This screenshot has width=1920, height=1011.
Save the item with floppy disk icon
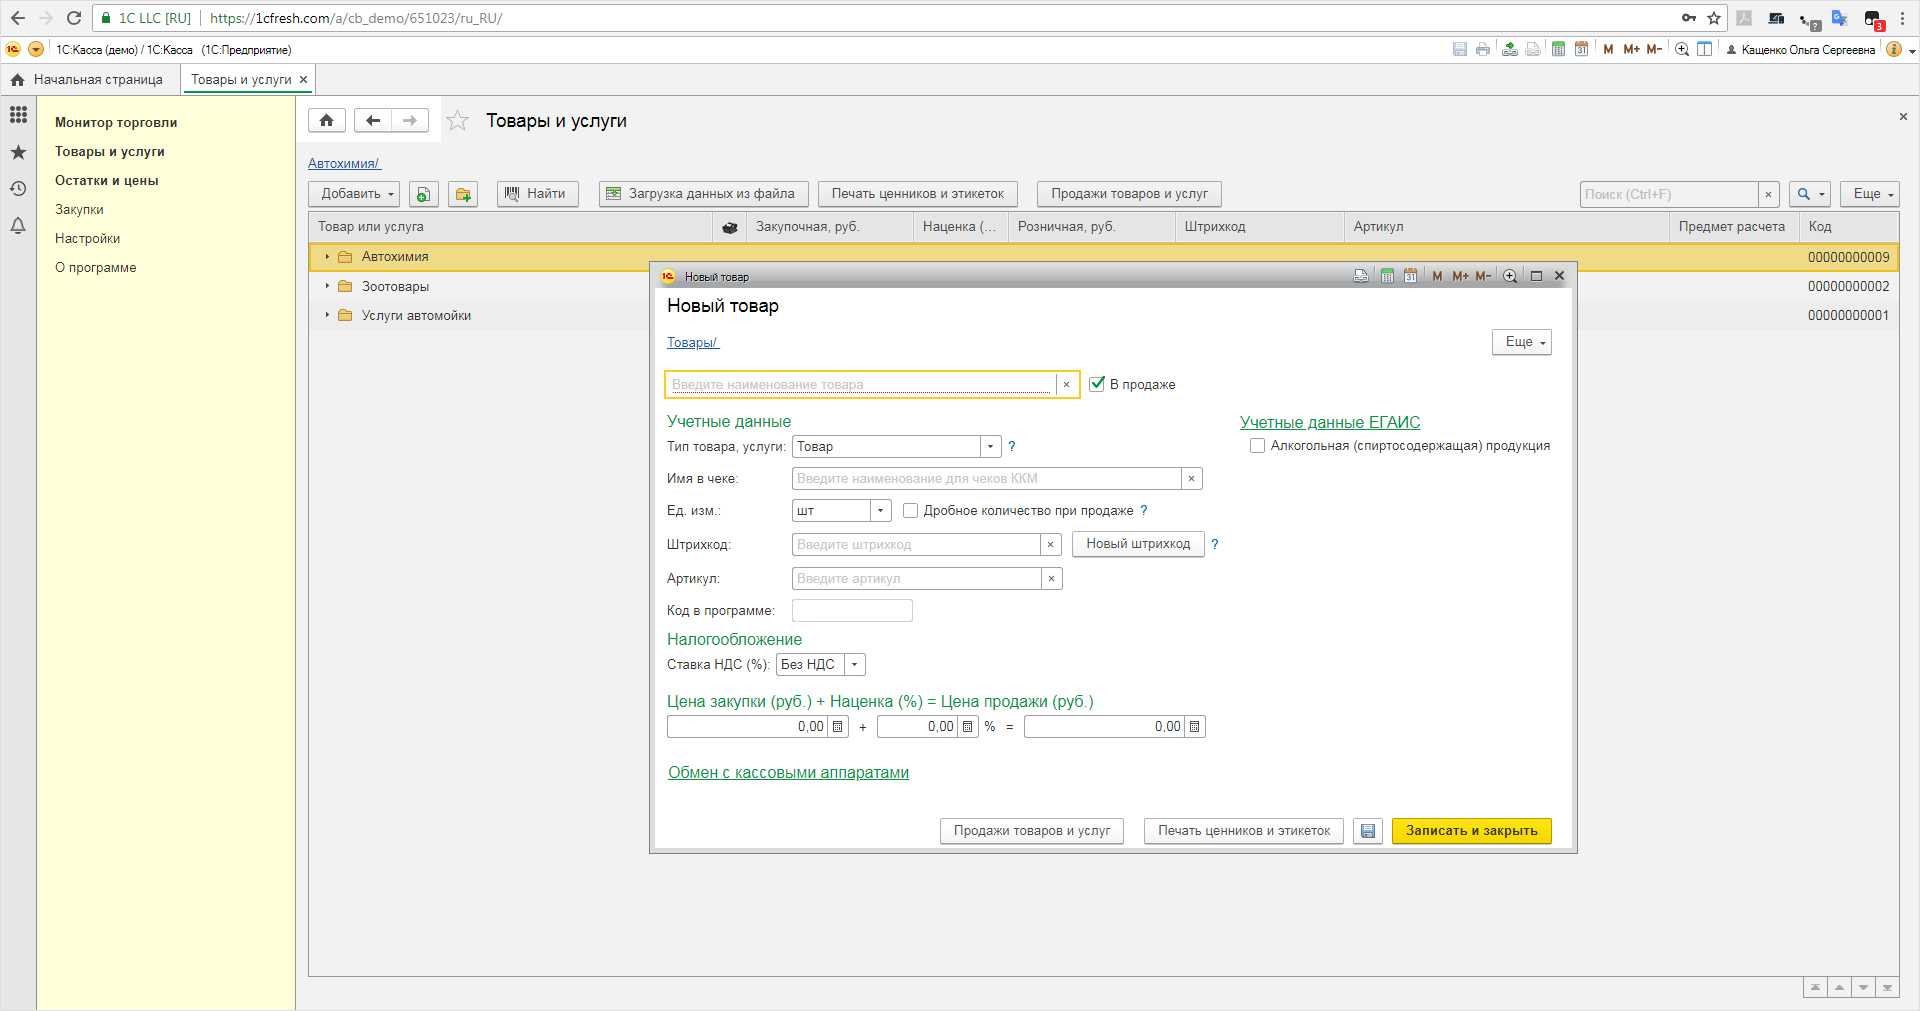point(1368,831)
